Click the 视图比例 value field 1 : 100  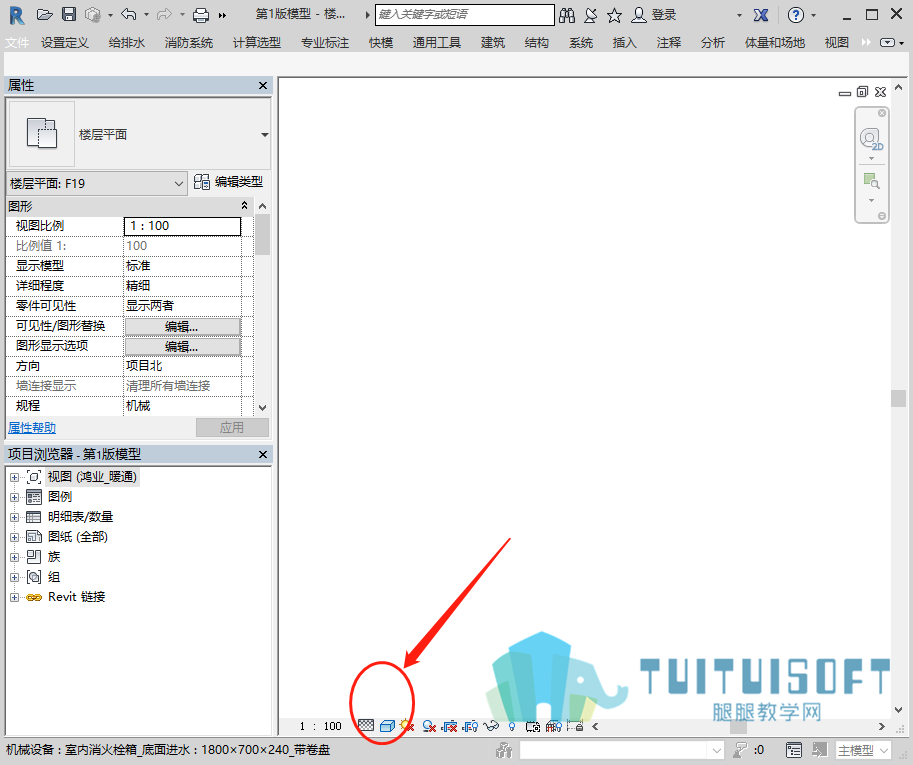tap(182, 226)
